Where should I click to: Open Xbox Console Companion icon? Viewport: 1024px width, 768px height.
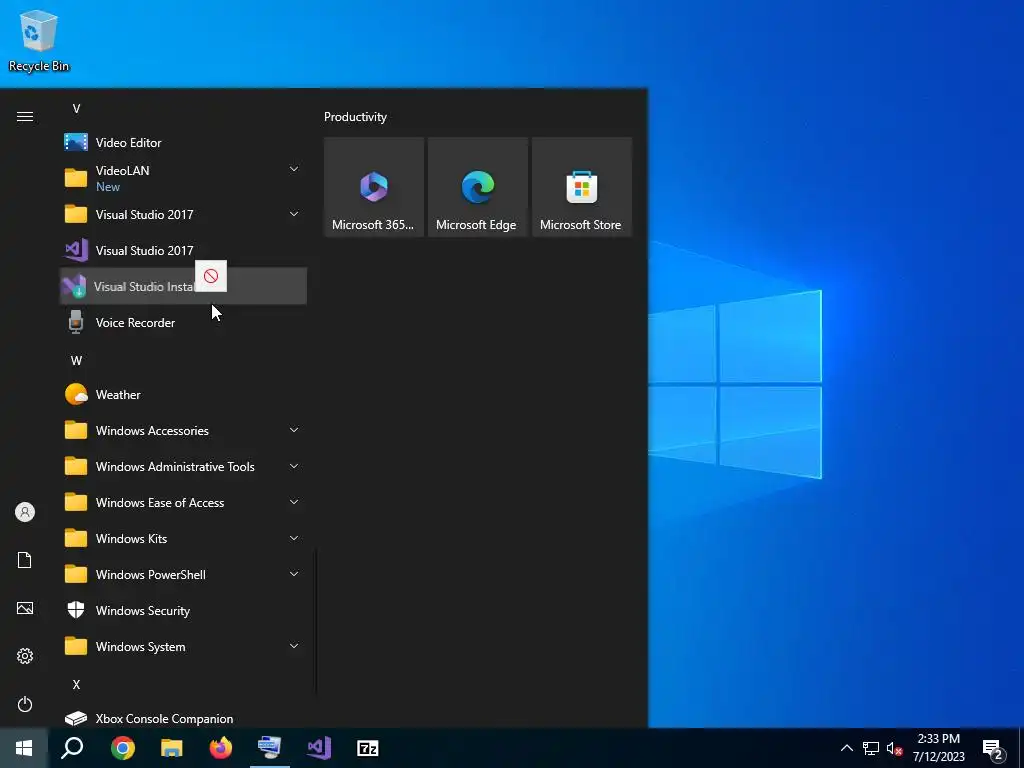point(76,718)
